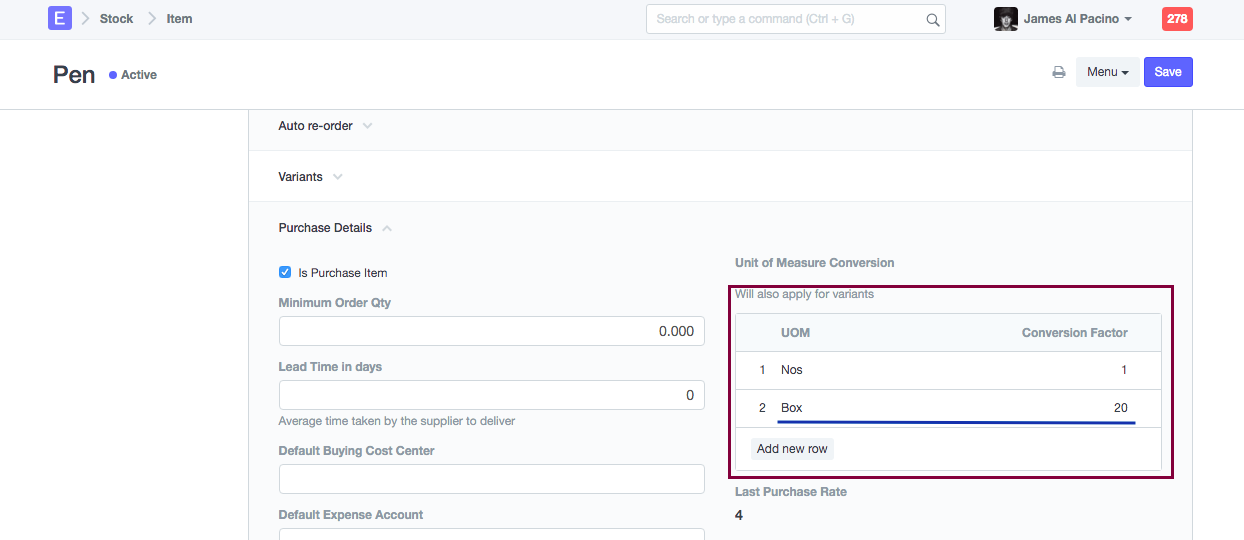Click the printer icon

tap(1058, 72)
